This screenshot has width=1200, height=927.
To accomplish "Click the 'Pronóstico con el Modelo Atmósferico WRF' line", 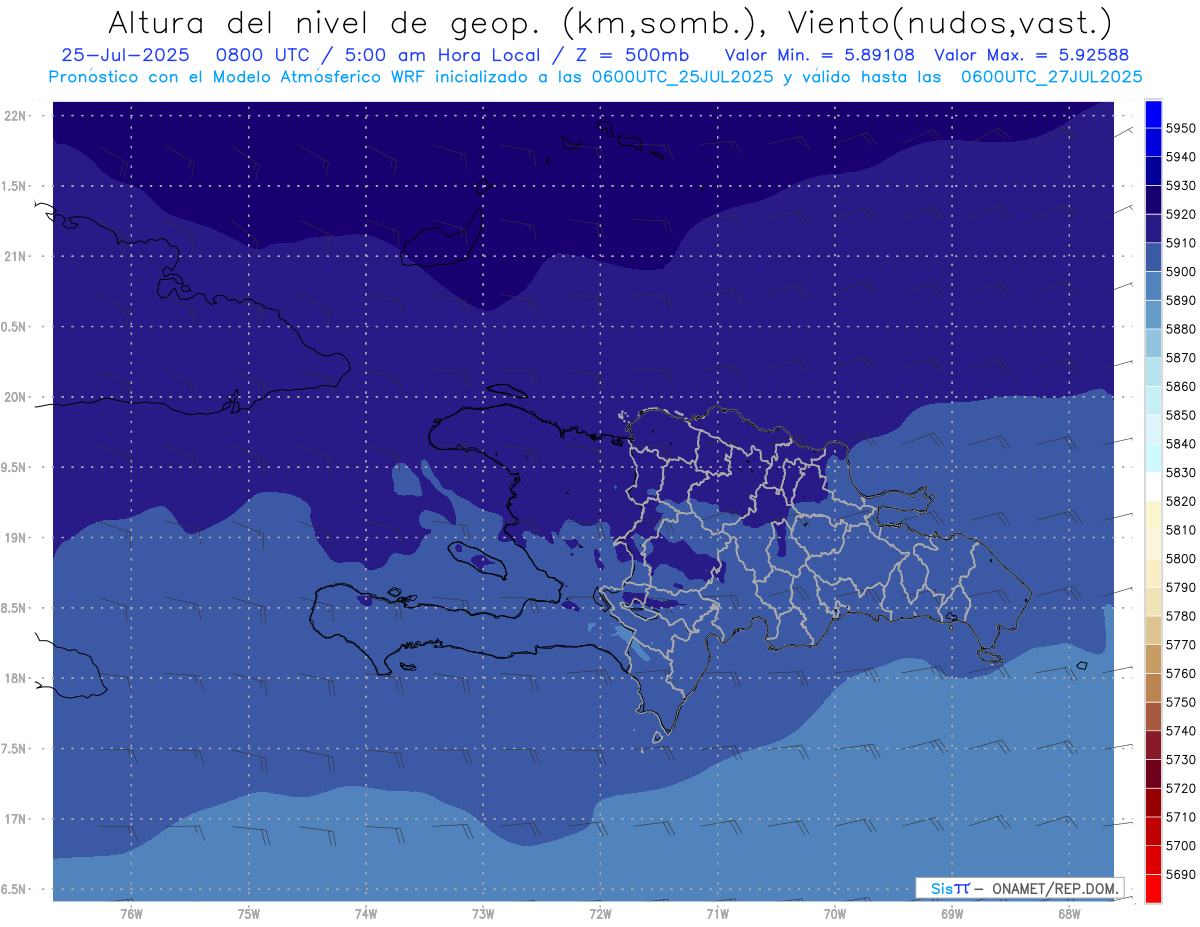I will point(596,76).
